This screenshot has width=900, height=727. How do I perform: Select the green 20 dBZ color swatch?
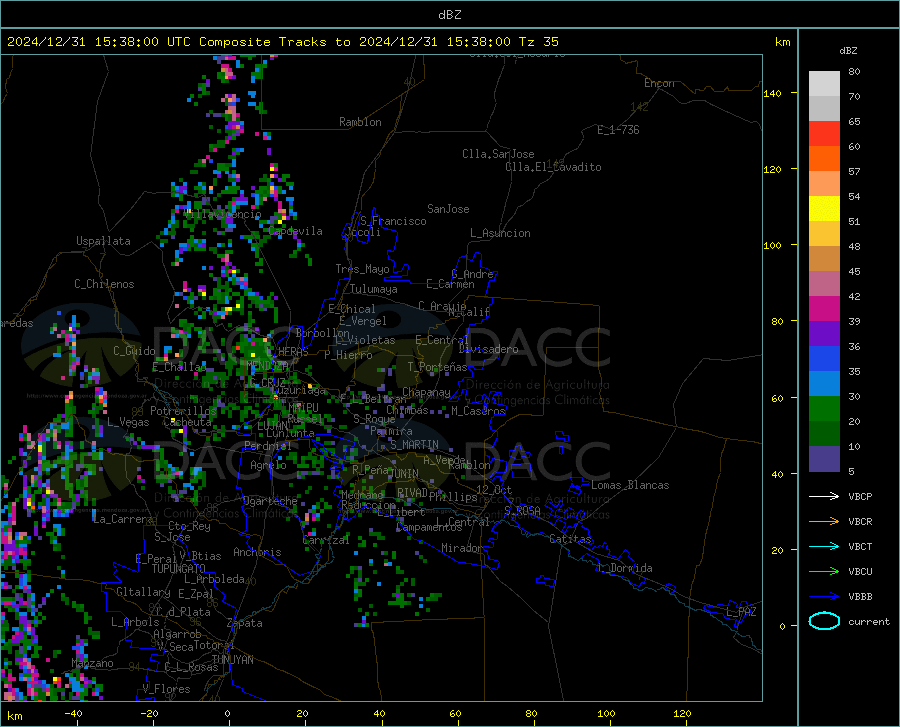824,409
